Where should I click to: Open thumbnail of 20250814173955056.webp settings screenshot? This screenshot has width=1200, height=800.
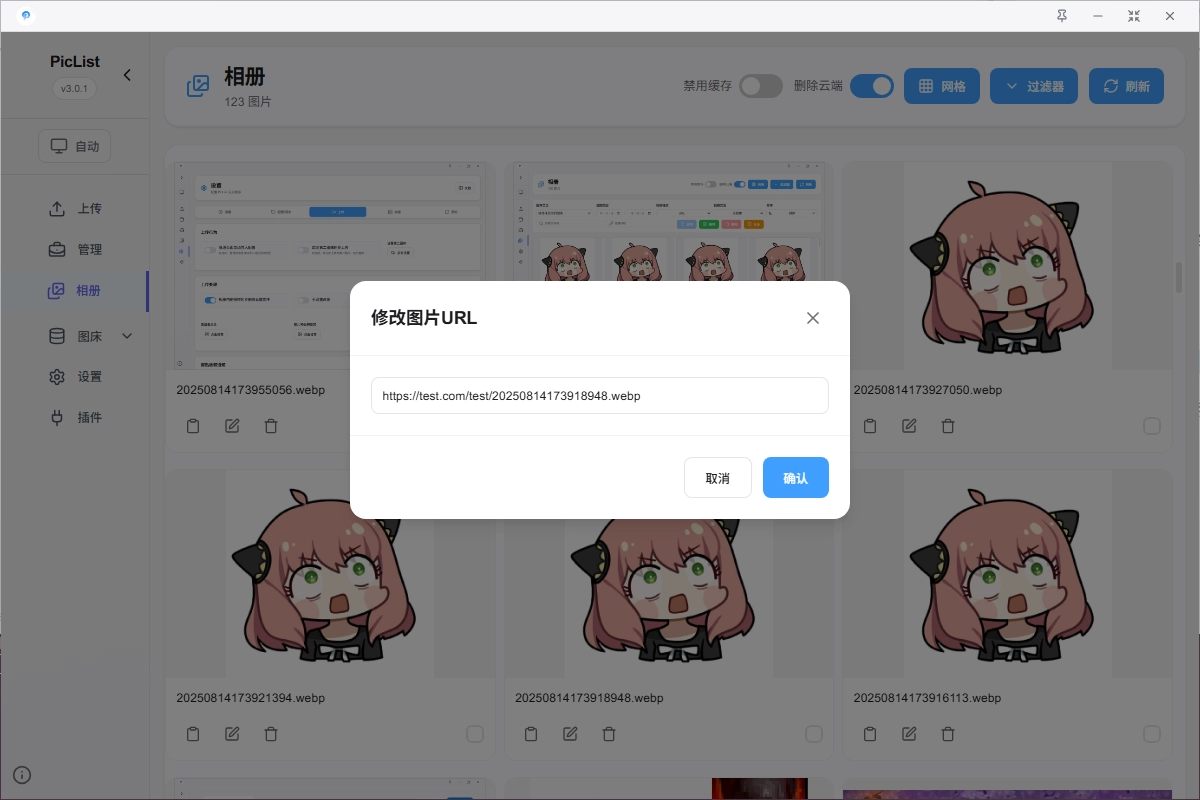[329, 266]
